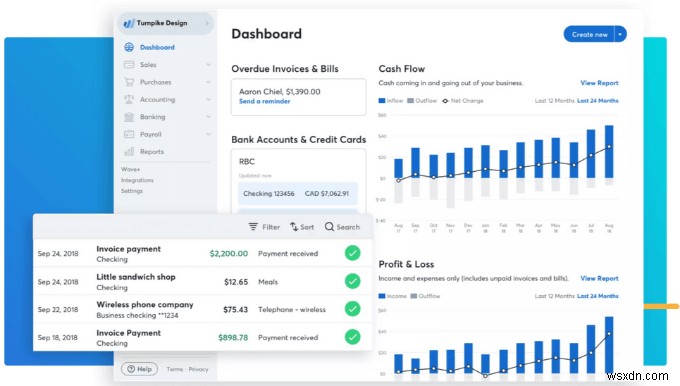Toggle the green check for Wireless phone company
Screen dimensions: 680x386
tap(353, 309)
